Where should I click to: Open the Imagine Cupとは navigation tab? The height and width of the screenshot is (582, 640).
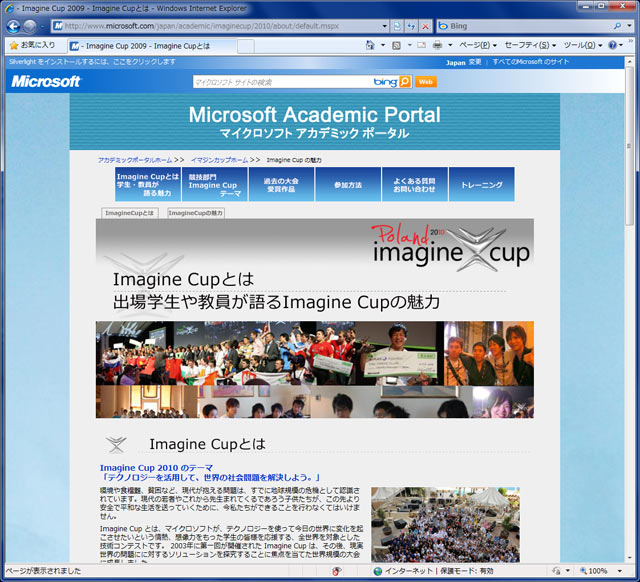click(x=148, y=184)
